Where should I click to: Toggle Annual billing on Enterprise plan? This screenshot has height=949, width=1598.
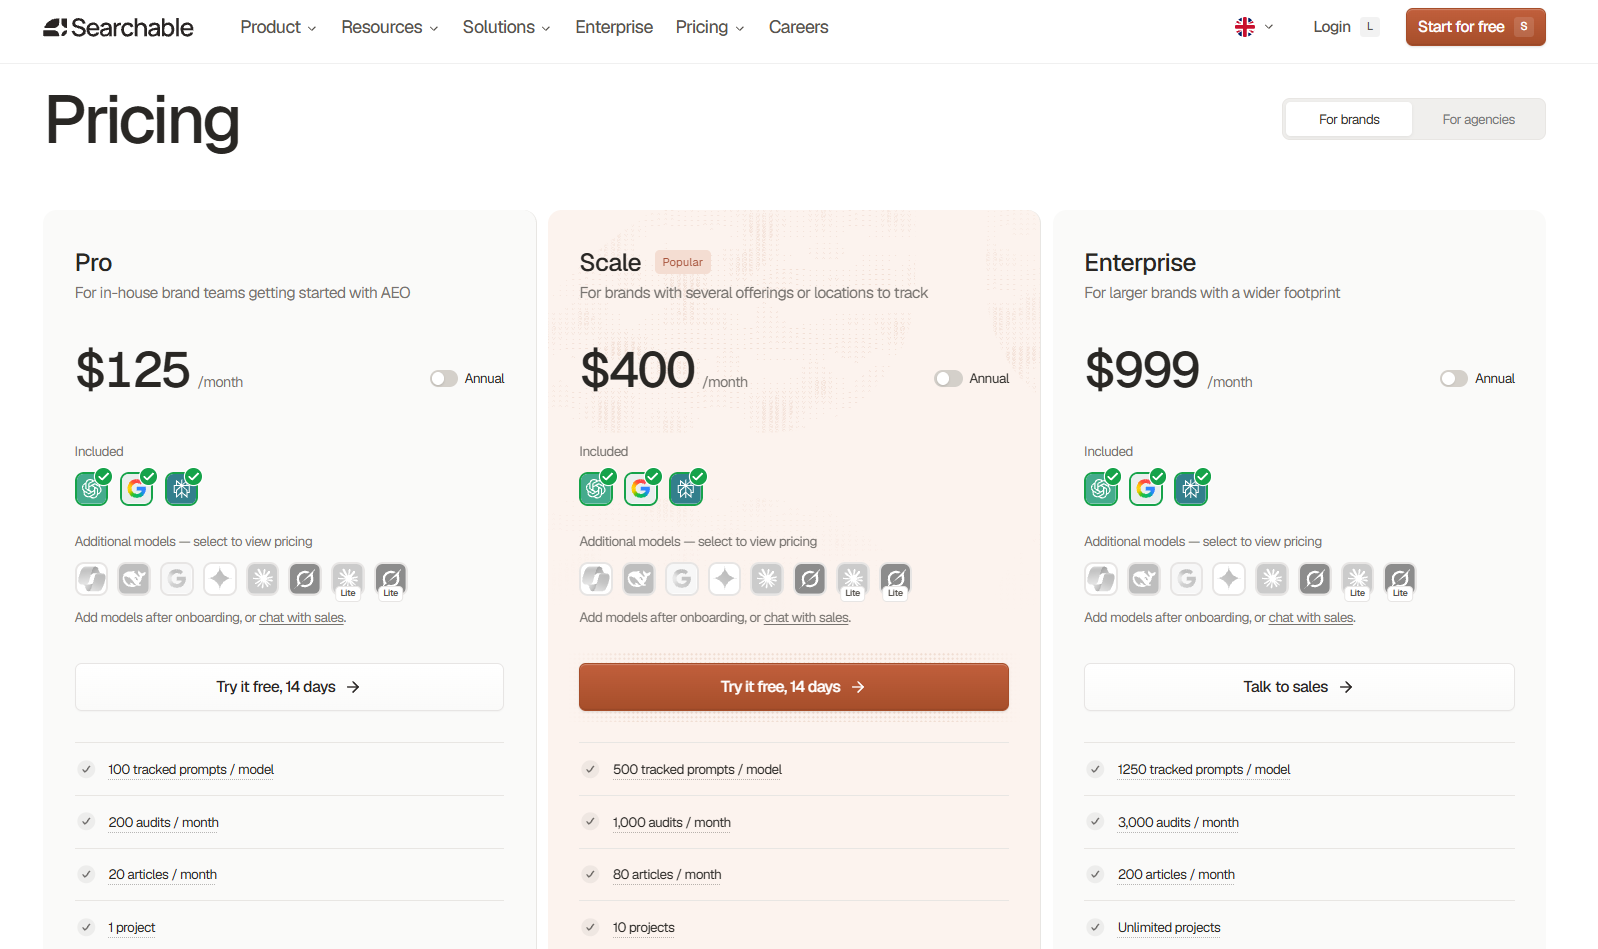[1454, 379]
